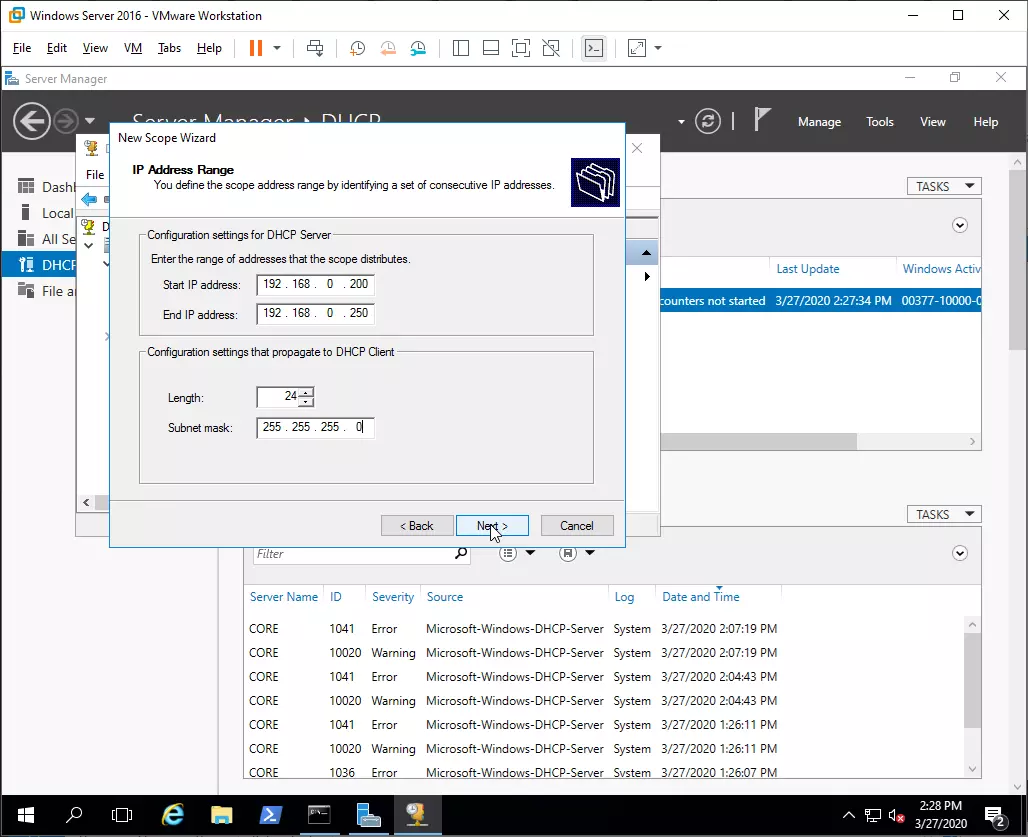Click the Send Ctrl+Alt+Del icon
1028x837 pixels.
(x=315, y=48)
